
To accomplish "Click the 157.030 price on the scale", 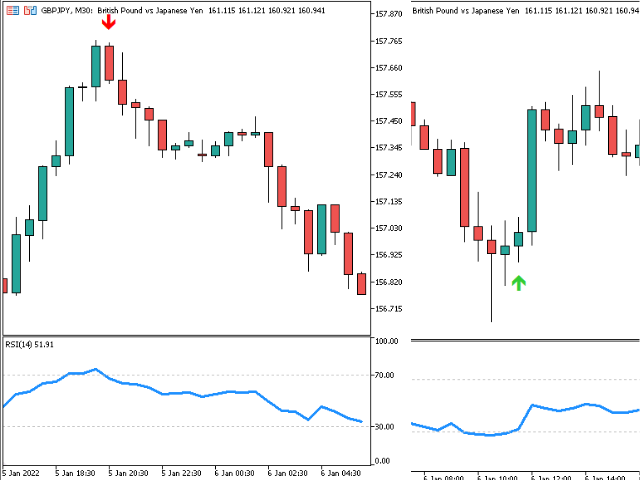I will click(x=388, y=229).
